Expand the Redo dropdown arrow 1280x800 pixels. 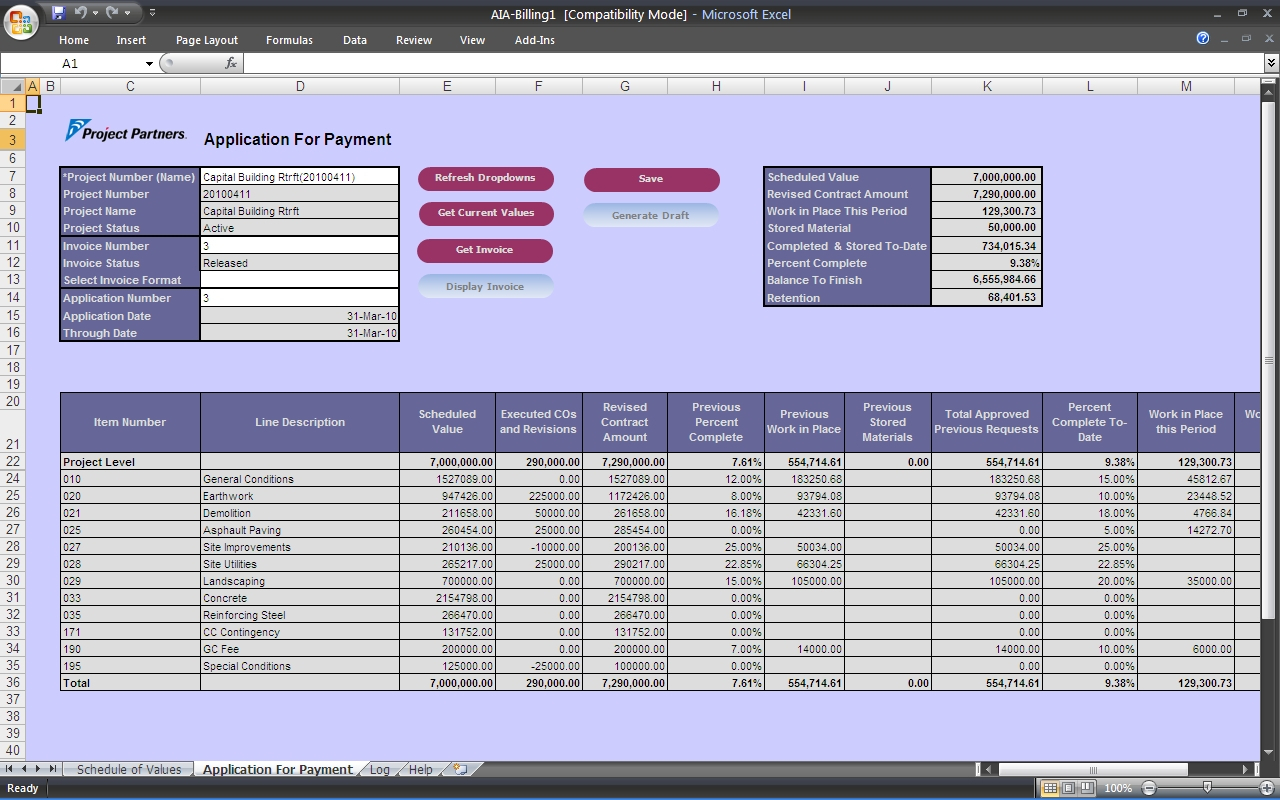(128, 11)
